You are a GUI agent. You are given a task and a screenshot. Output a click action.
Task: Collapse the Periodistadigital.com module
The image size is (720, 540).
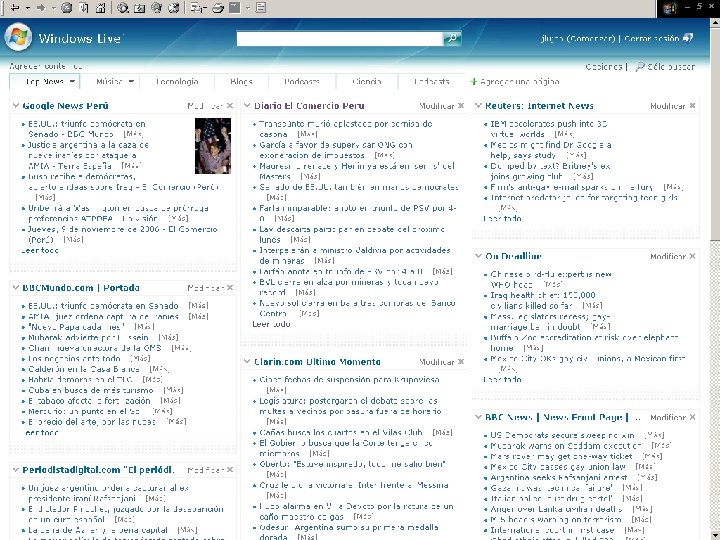tap(16, 470)
